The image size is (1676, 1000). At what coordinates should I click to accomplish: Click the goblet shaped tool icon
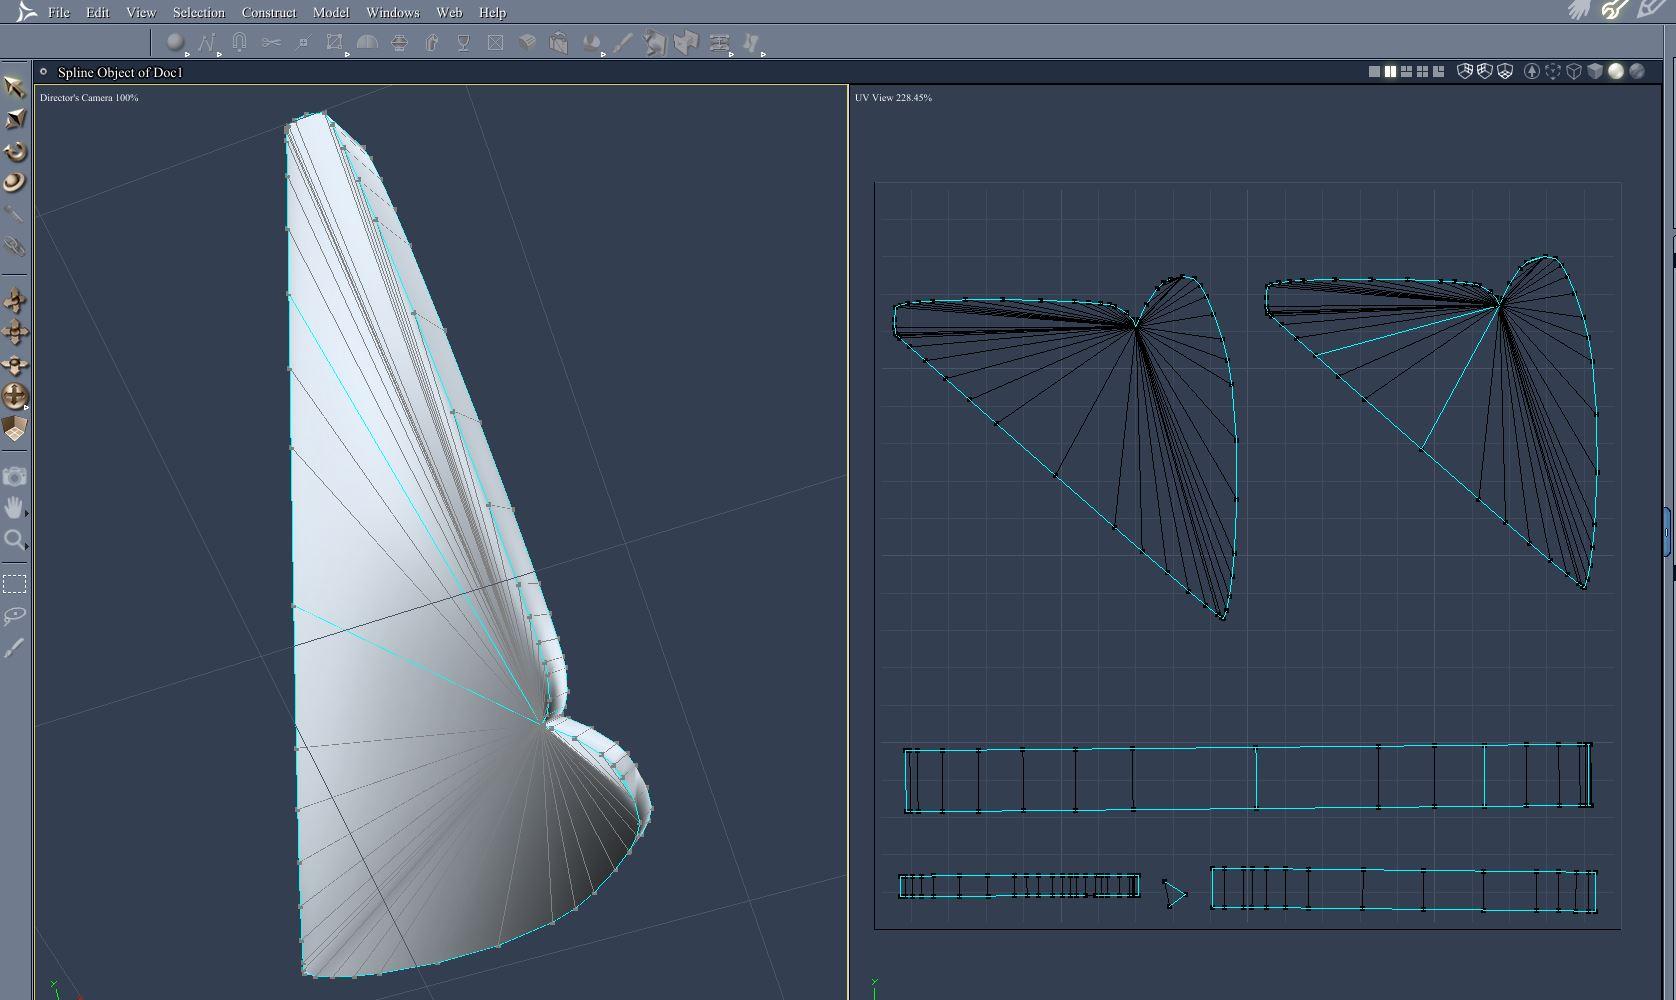[x=463, y=42]
